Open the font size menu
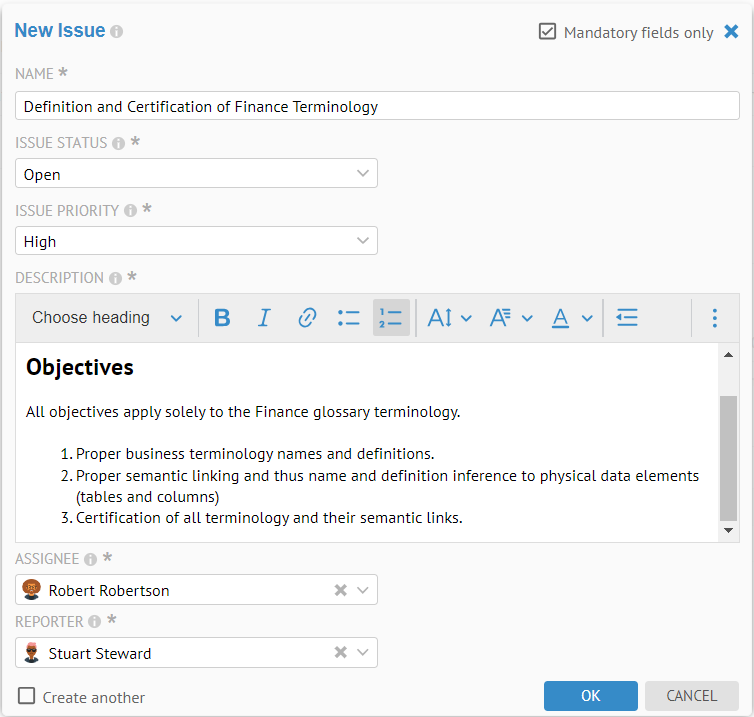The width and height of the screenshot is (754, 717). tap(449, 318)
